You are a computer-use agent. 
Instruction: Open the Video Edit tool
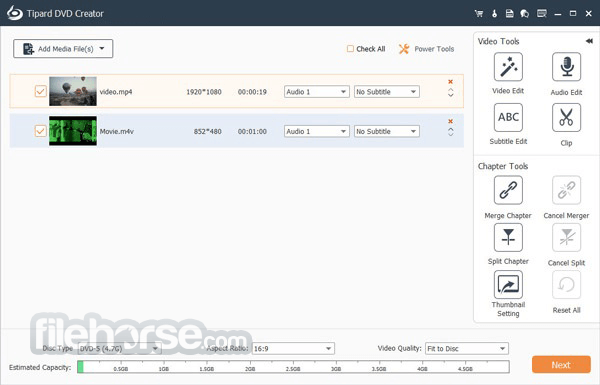[x=508, y=67]
